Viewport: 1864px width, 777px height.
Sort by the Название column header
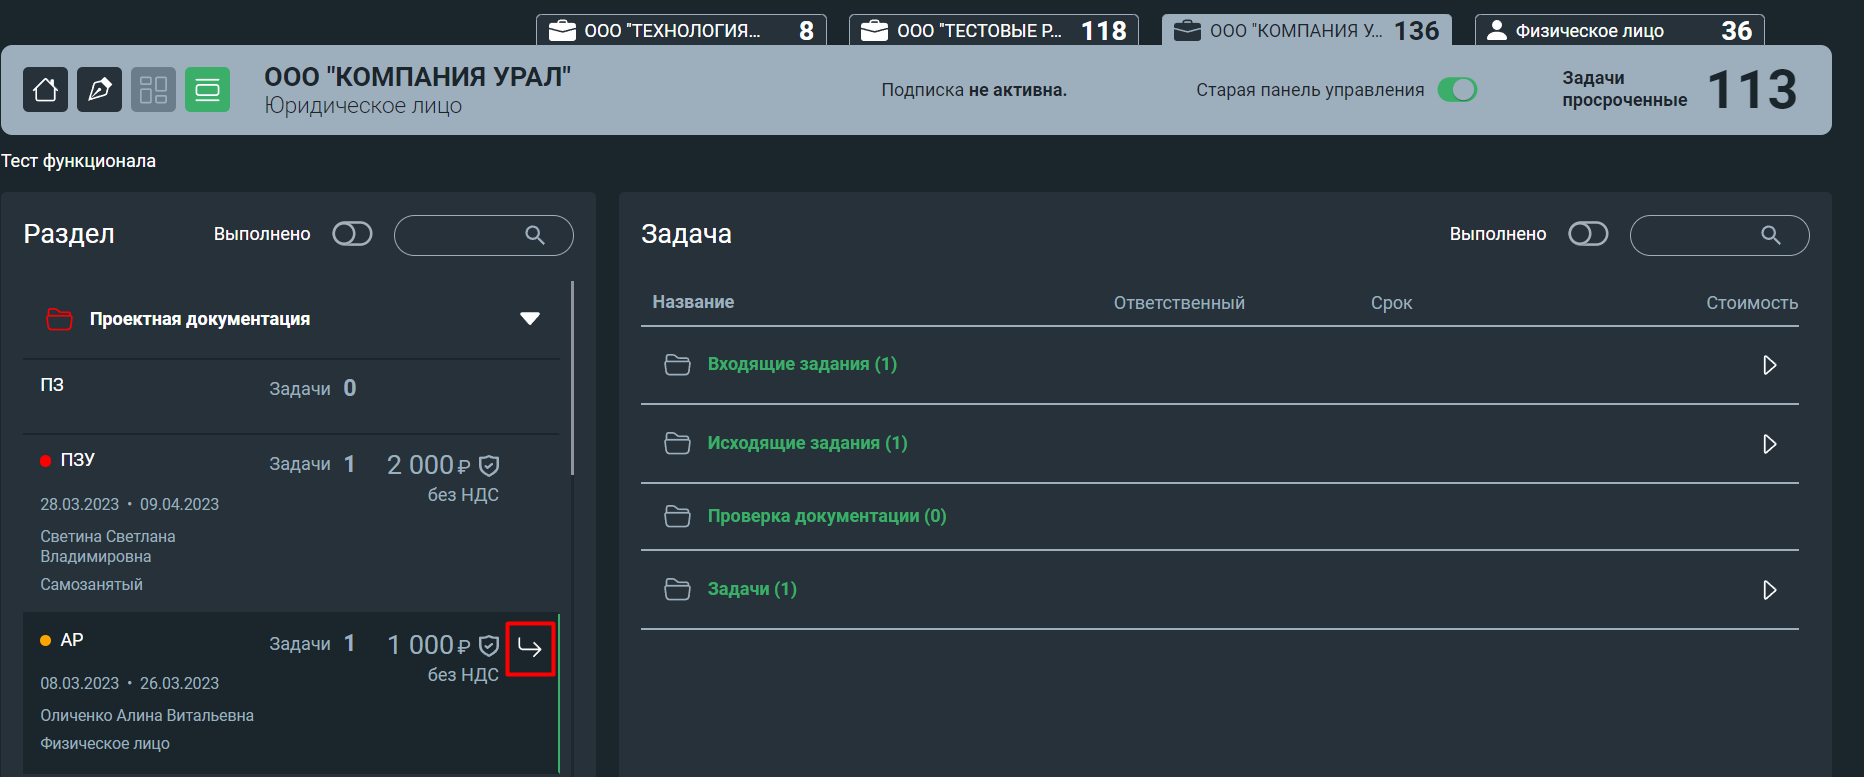pyautogui.click(x=693, y=302)
